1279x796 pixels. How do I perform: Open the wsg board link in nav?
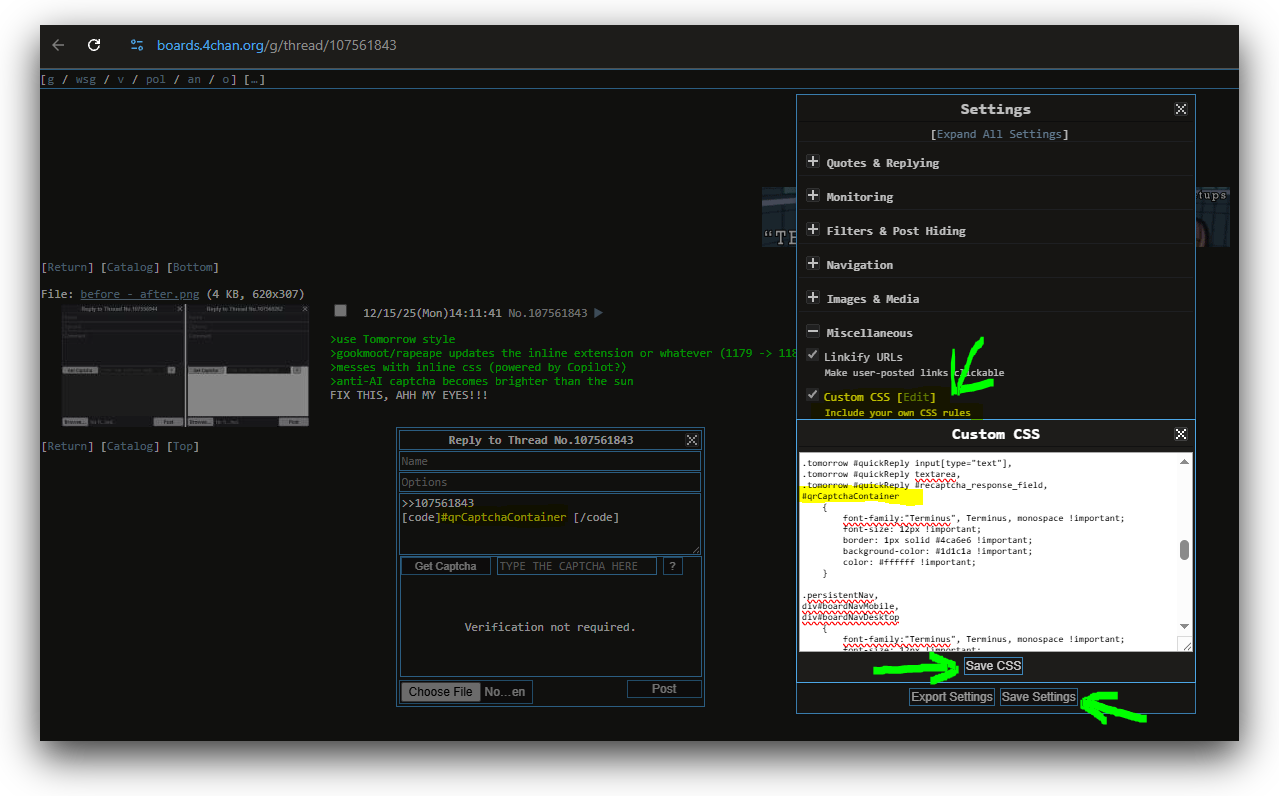click(86, 79)
